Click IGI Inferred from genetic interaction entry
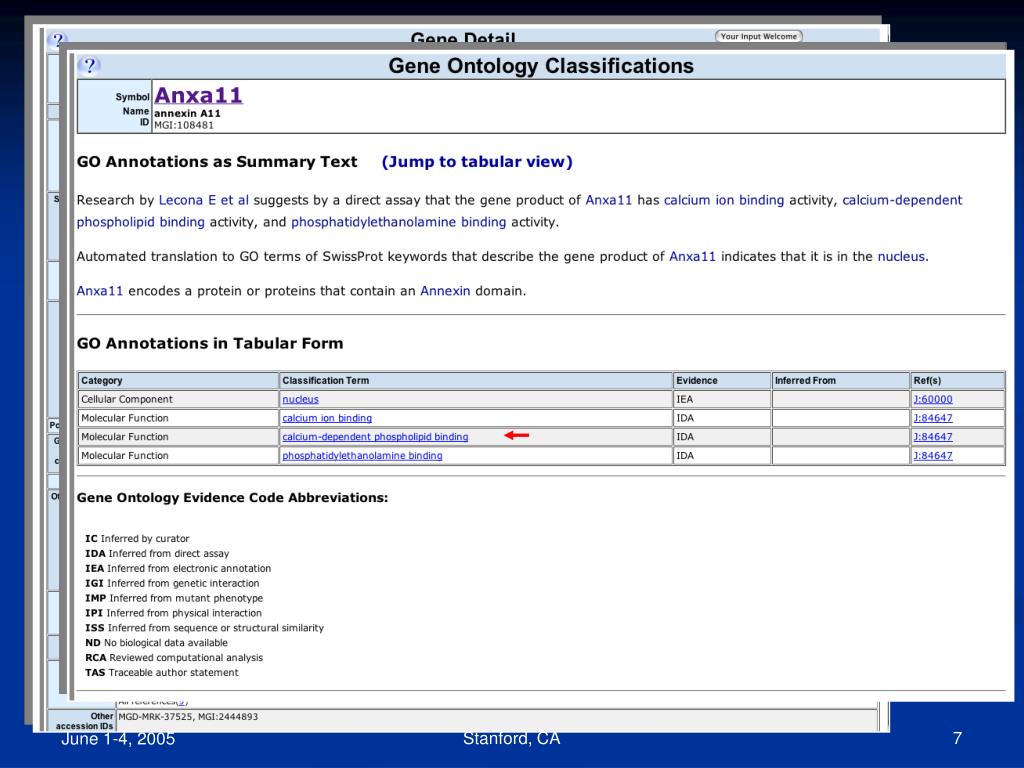The height and width of the screenshot is (768, 1024). 172,584
